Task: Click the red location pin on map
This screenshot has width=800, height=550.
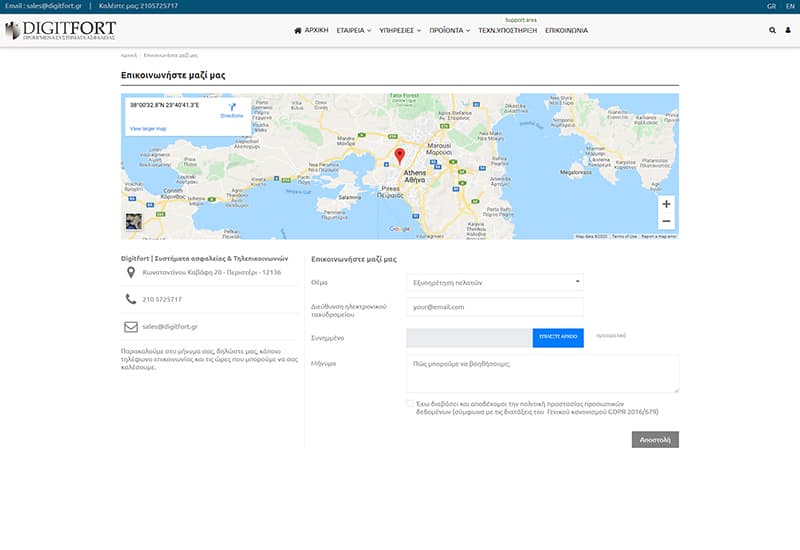Action: pos(400,156)
